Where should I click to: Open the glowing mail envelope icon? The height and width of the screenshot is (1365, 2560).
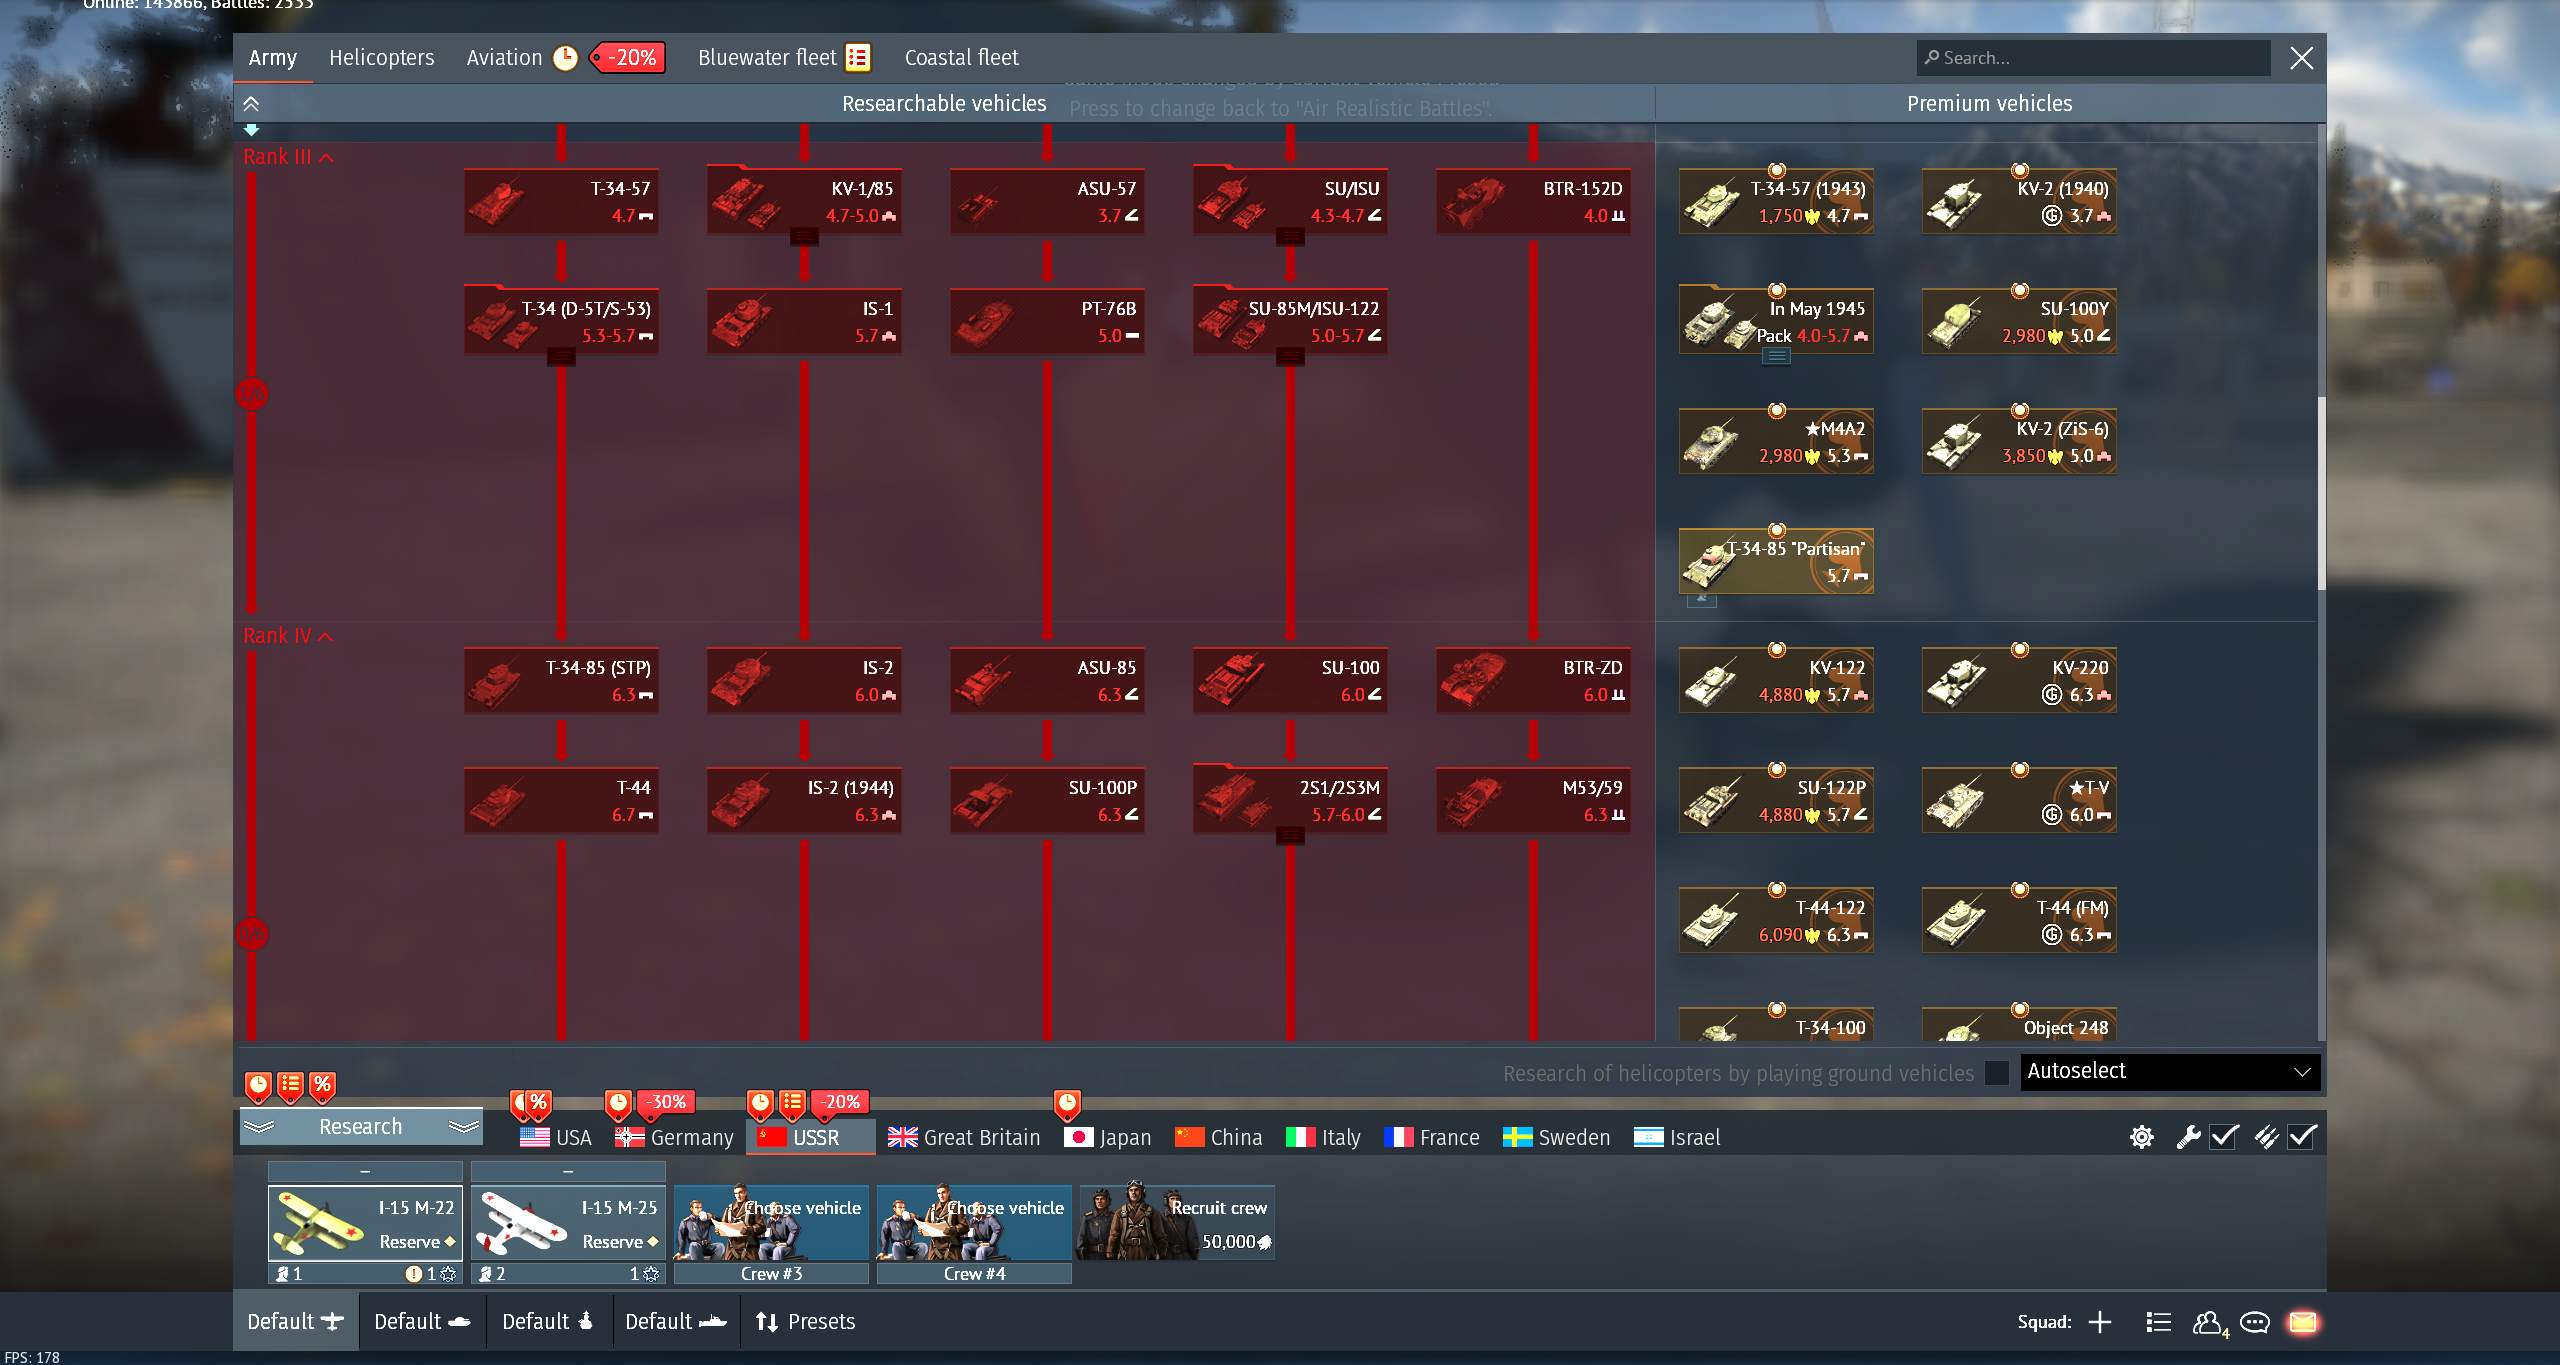coord(2303,1322)
